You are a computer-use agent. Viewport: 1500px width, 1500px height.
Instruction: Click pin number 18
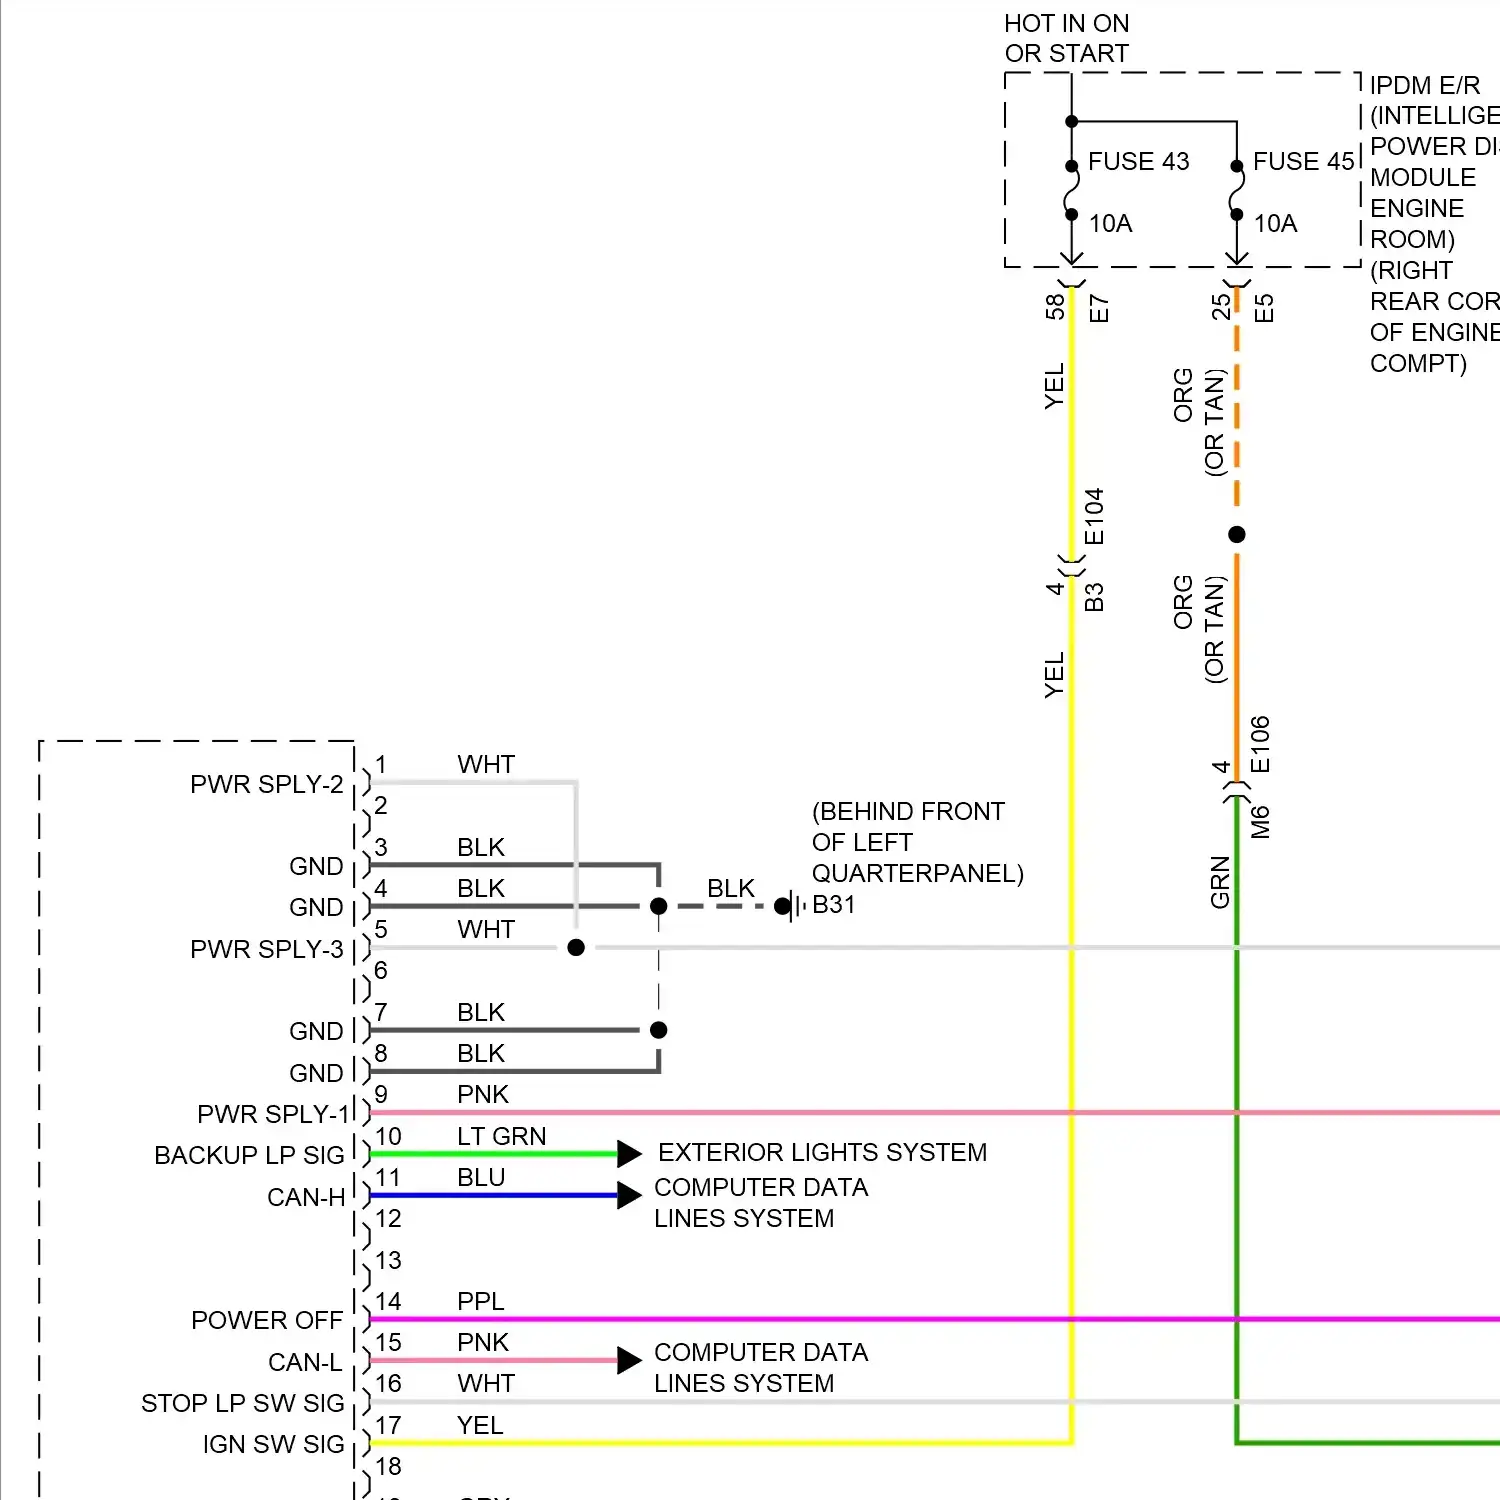pyautogui.click(x=388, y=1466)
